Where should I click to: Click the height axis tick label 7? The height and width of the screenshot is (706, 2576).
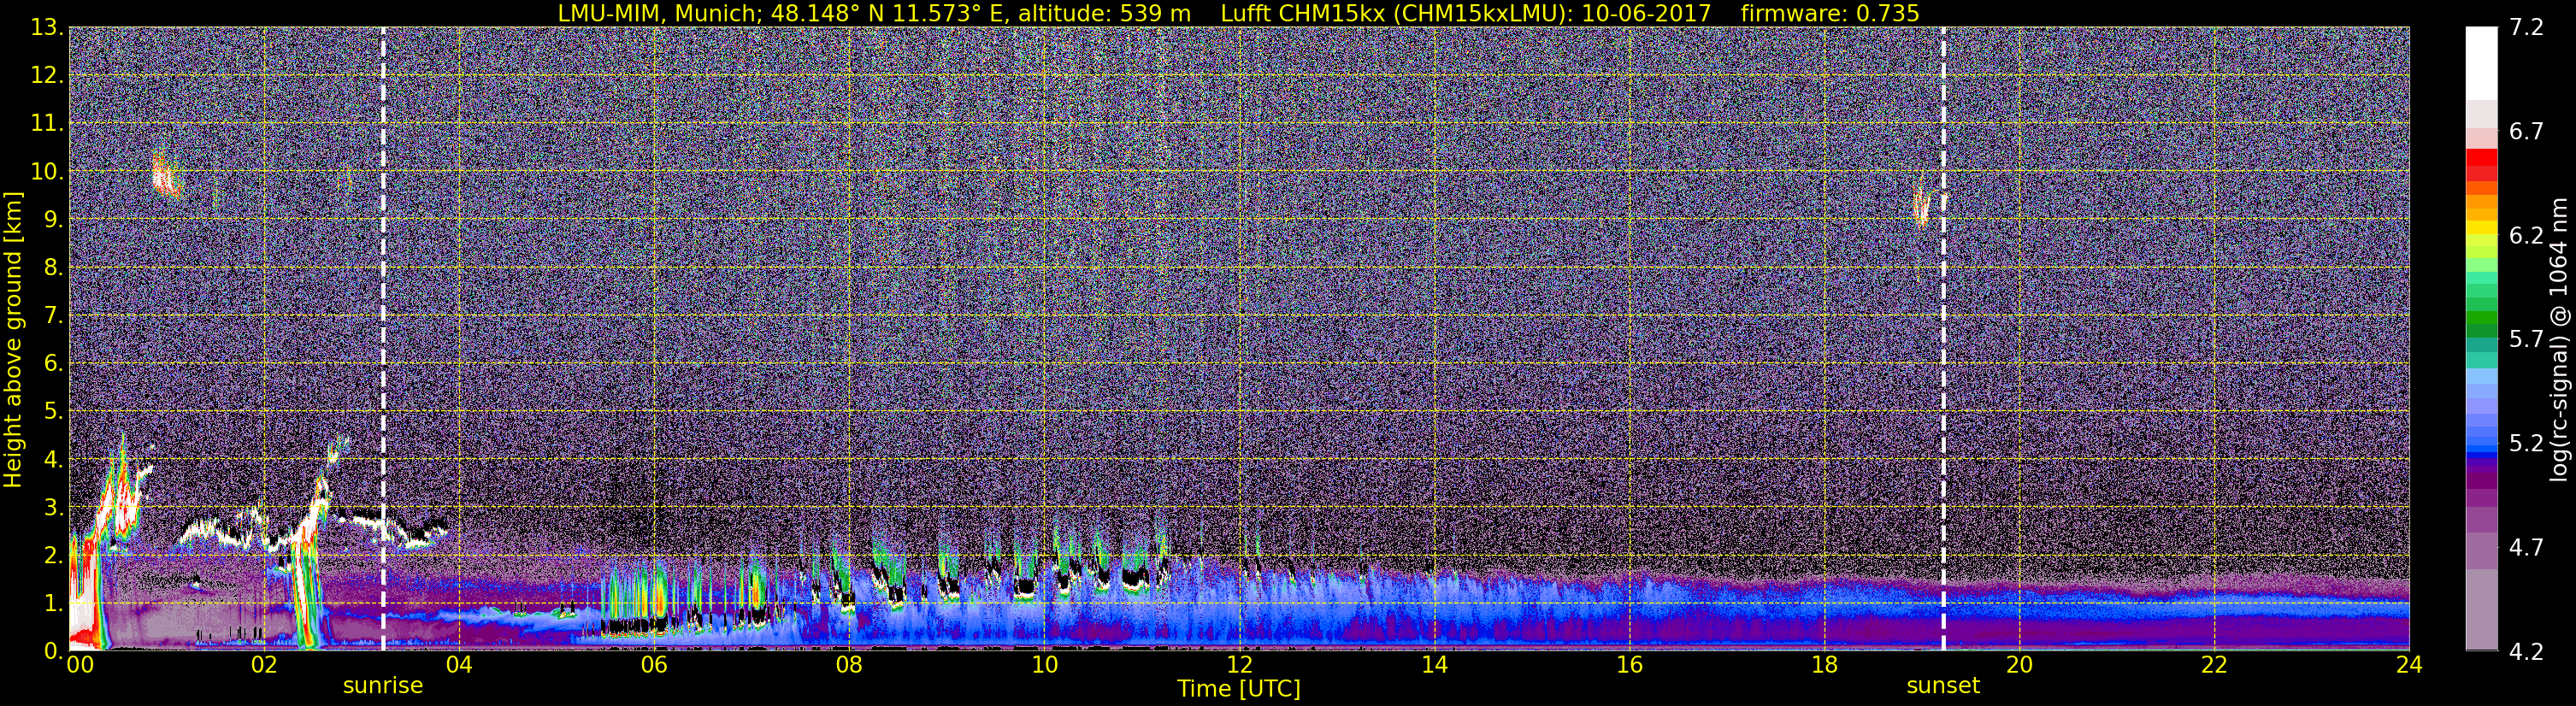[x=53, y=316]
